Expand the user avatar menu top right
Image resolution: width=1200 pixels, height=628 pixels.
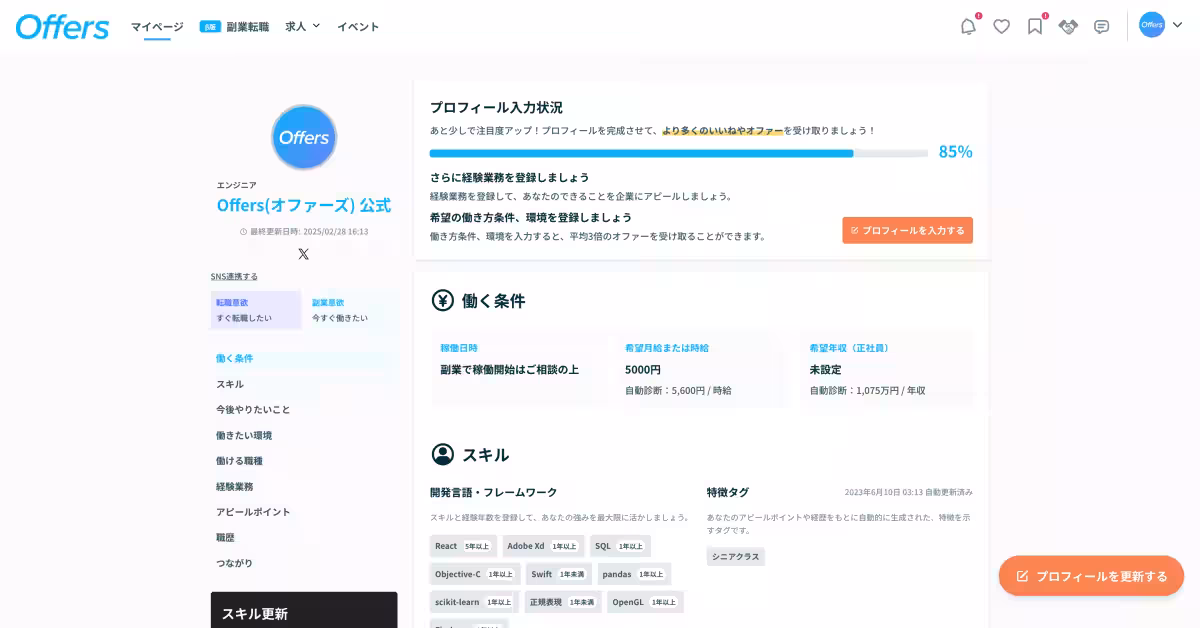[x=1152, y=25]
